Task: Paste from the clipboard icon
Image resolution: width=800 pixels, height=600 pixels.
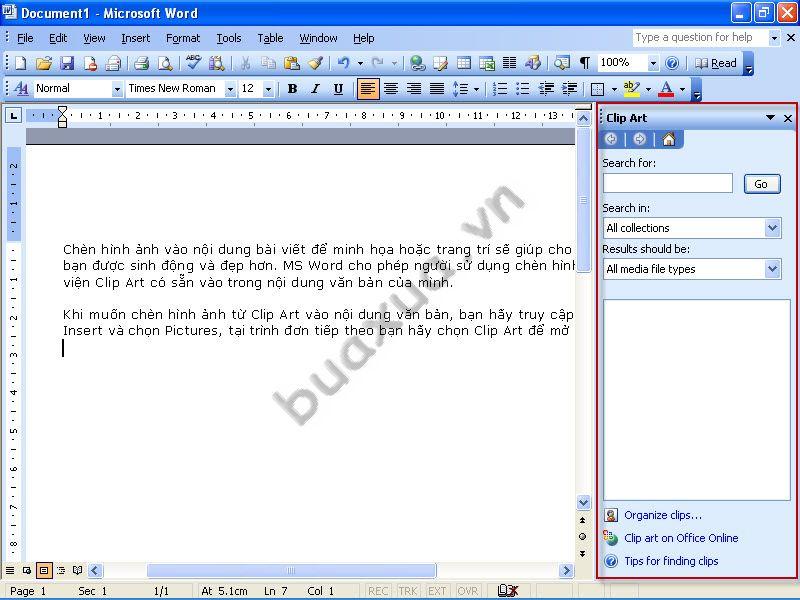Action: coord(292,63)
